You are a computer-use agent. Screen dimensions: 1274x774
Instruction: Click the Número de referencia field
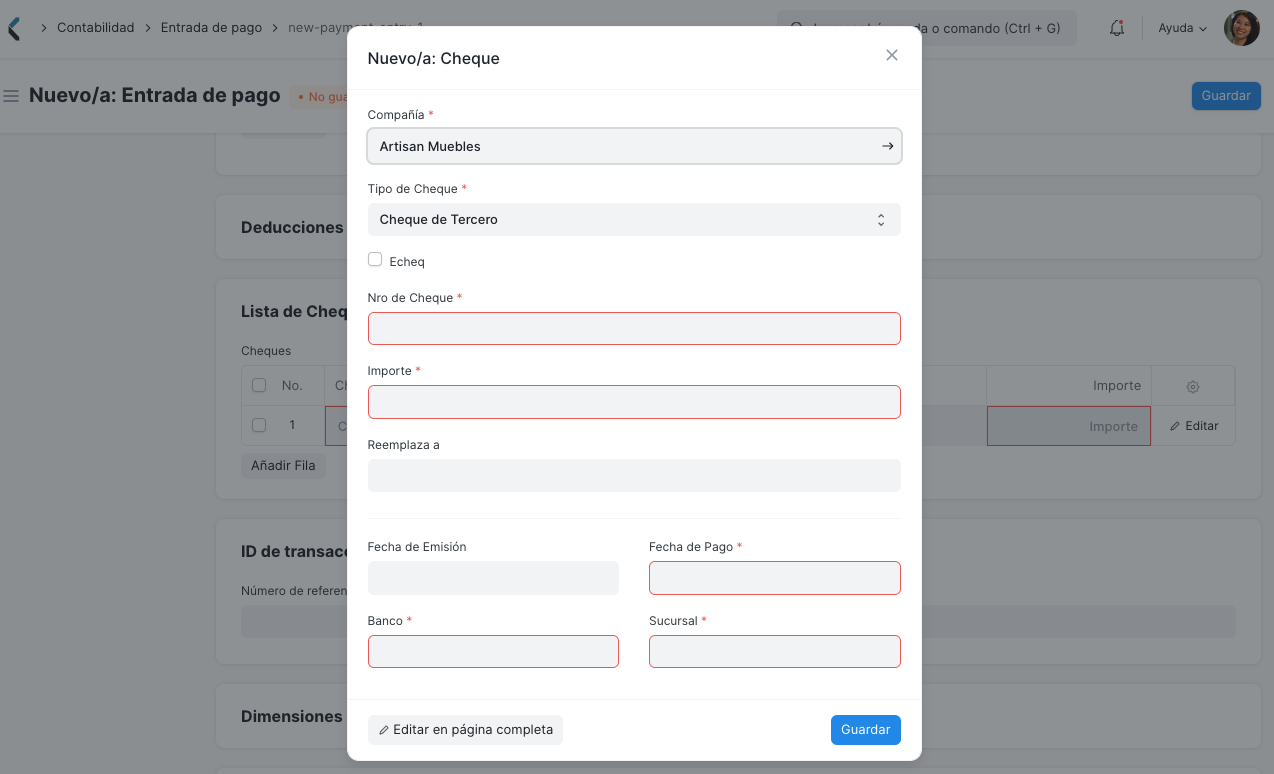click(x=738, y=622)
